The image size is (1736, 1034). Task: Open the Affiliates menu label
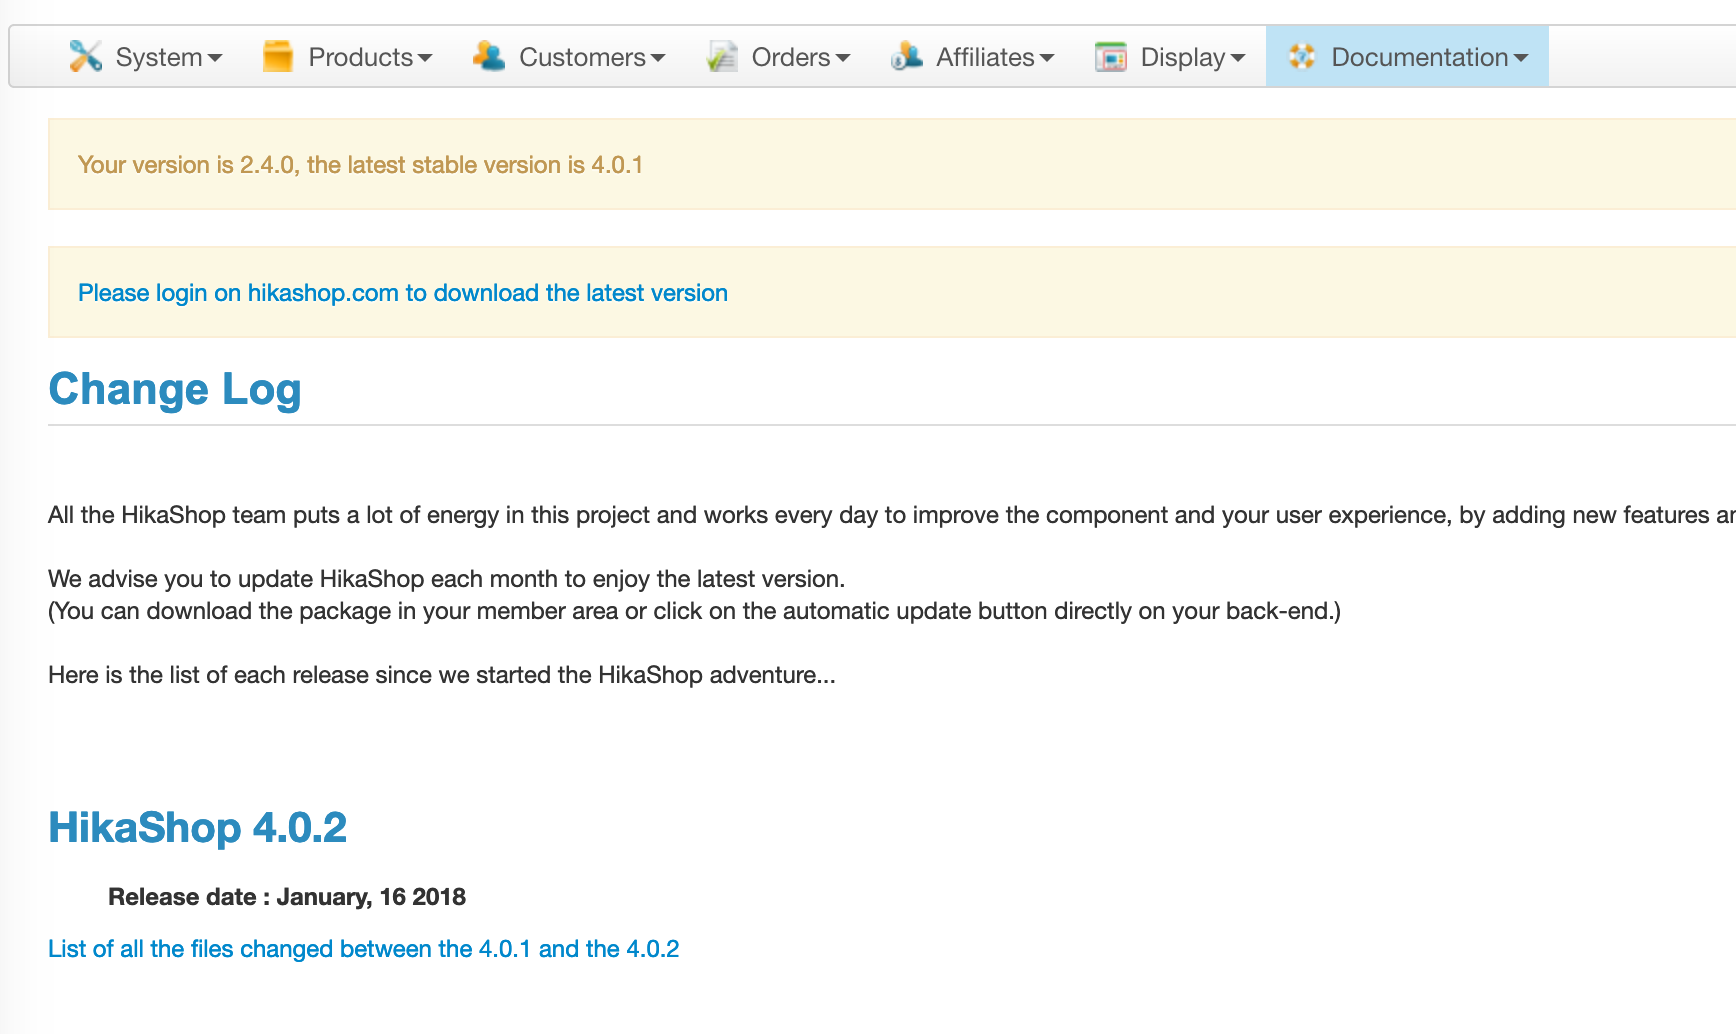pyautogui.click(x=985, y=57)
